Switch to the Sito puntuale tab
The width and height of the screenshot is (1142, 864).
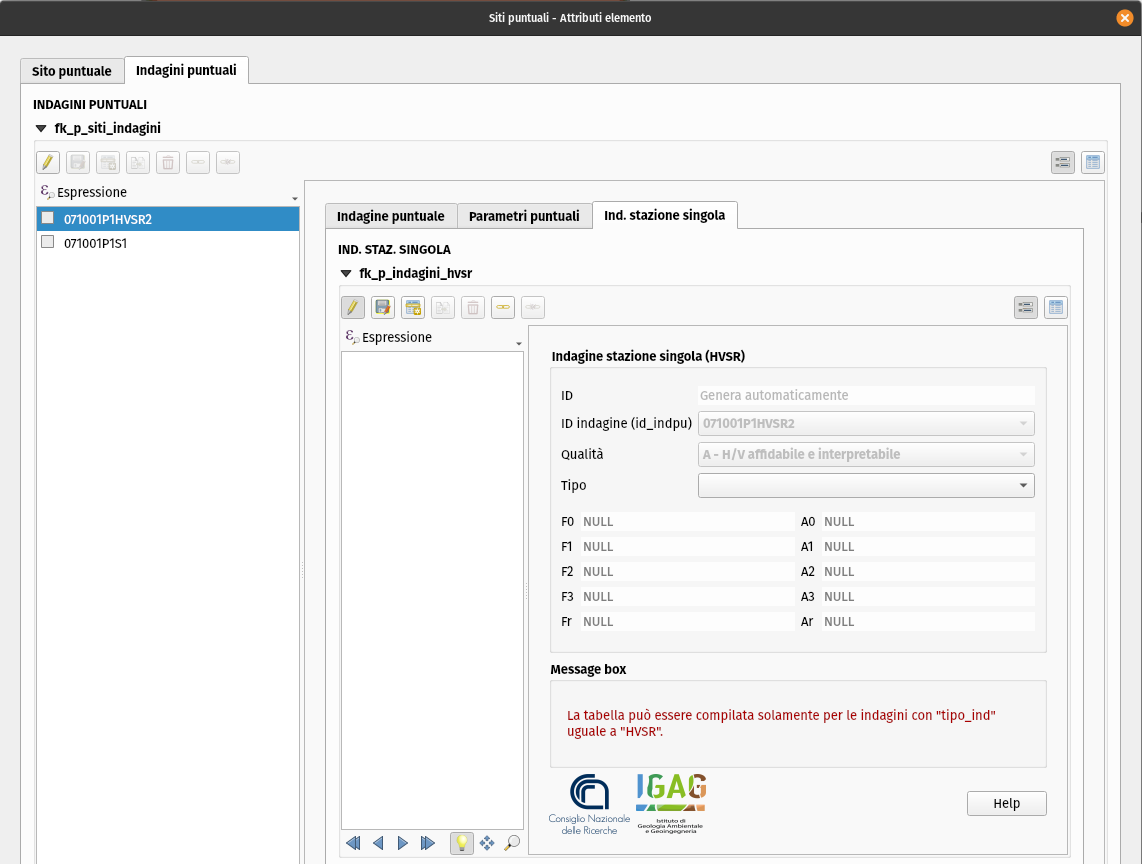[72, 71]
